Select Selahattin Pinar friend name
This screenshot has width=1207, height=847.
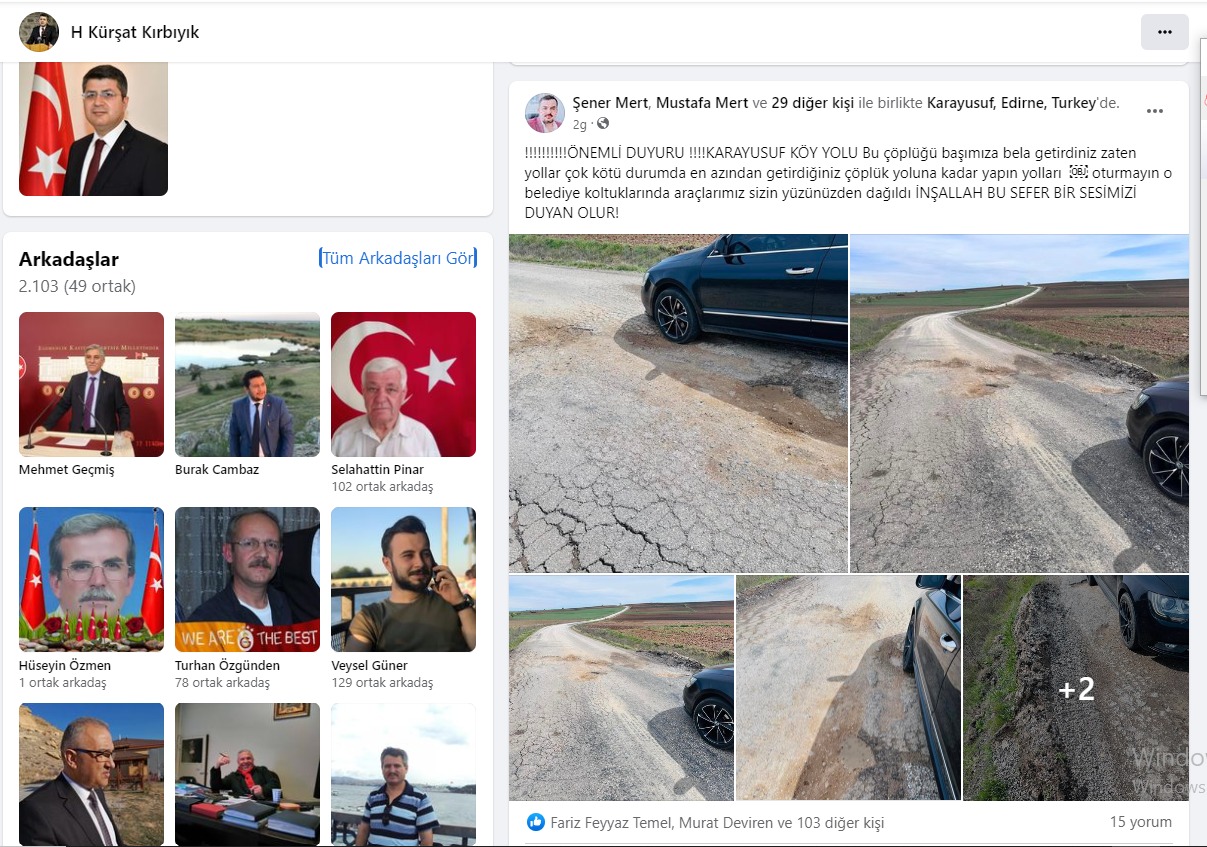point(377,469)
